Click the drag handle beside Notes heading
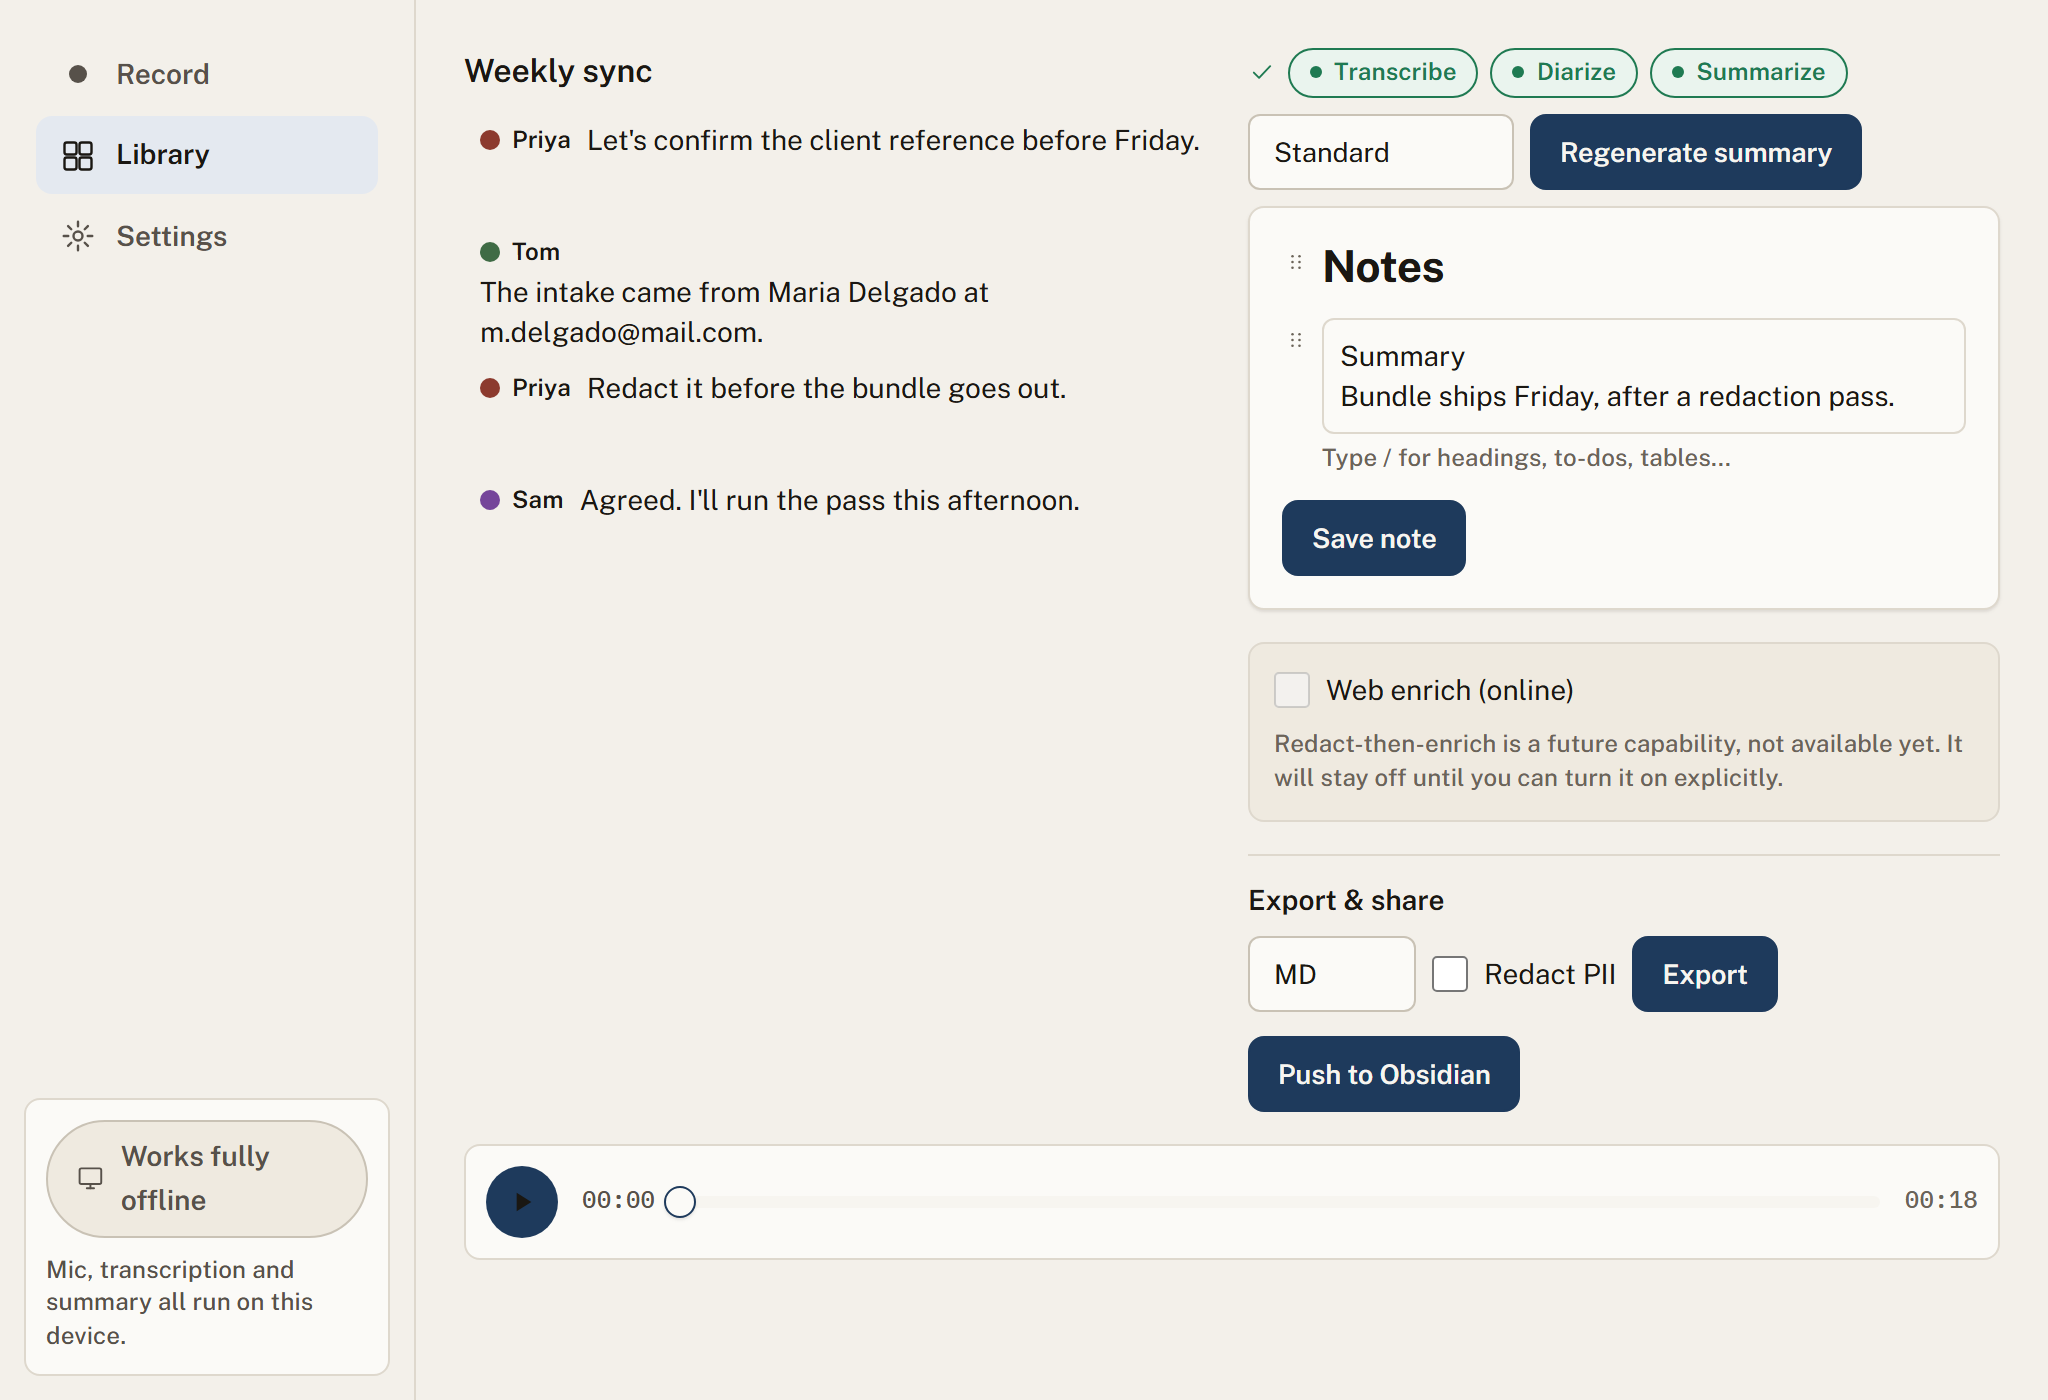This screenshot has width=2048, height=1400. (1296, 262)
